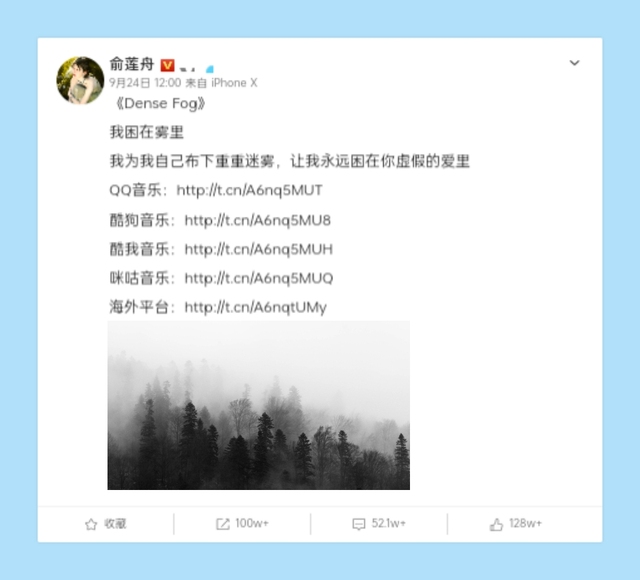Viewport: 640px width, 580px height.
Task: Open the 海外平台 link
Action: [256, 307]
